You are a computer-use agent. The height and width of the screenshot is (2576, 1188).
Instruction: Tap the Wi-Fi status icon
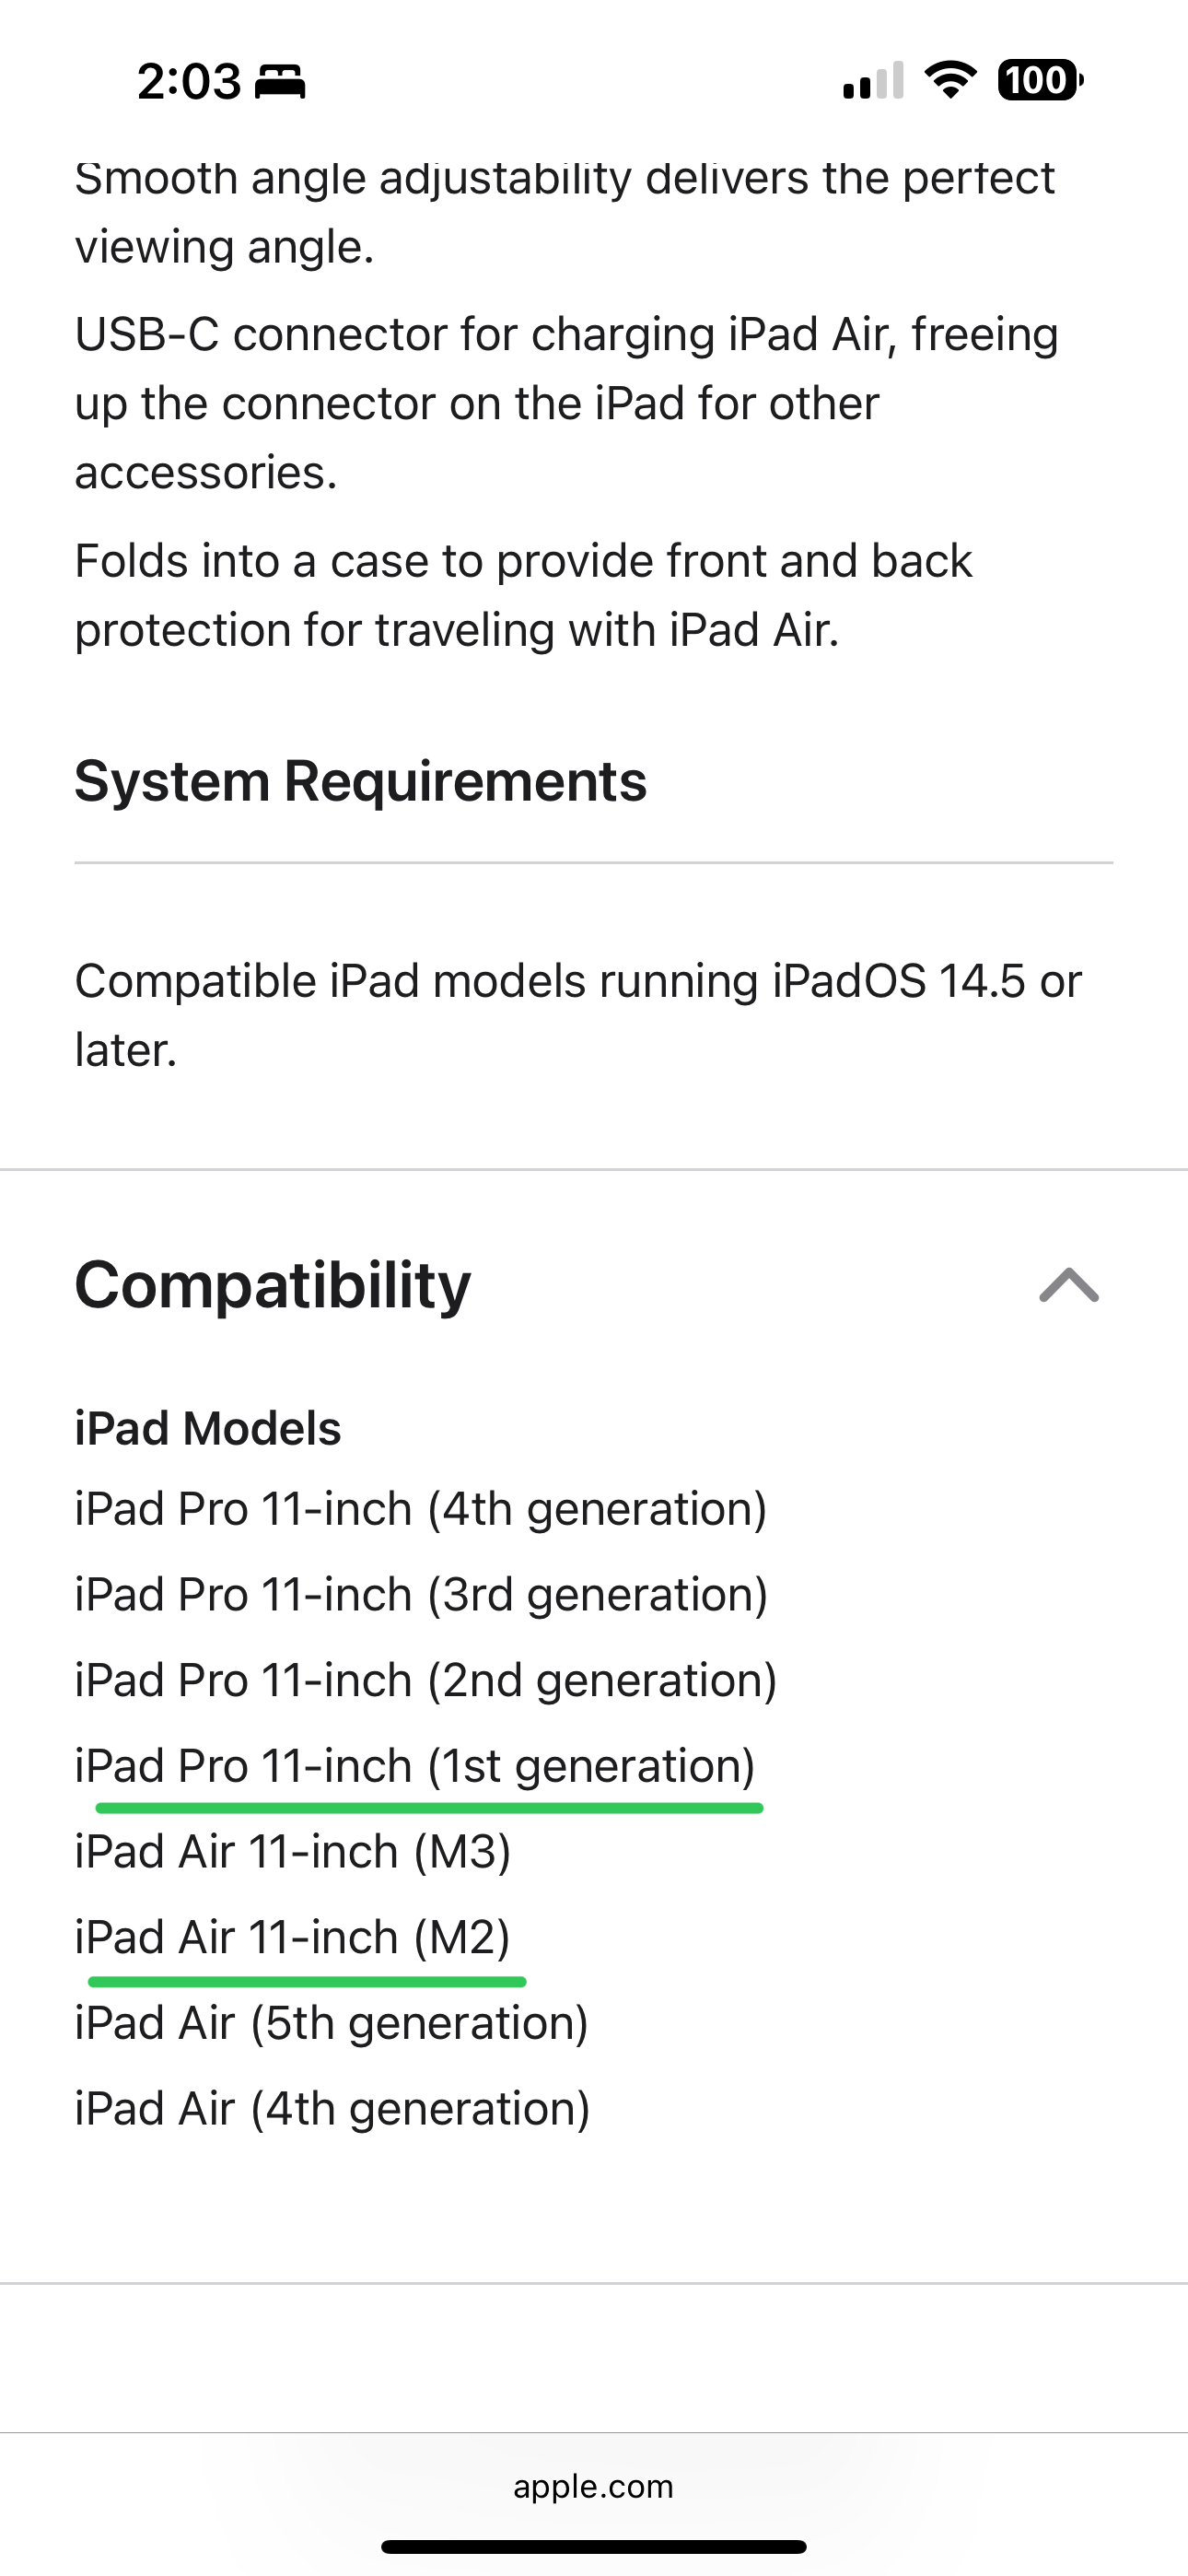950,80
